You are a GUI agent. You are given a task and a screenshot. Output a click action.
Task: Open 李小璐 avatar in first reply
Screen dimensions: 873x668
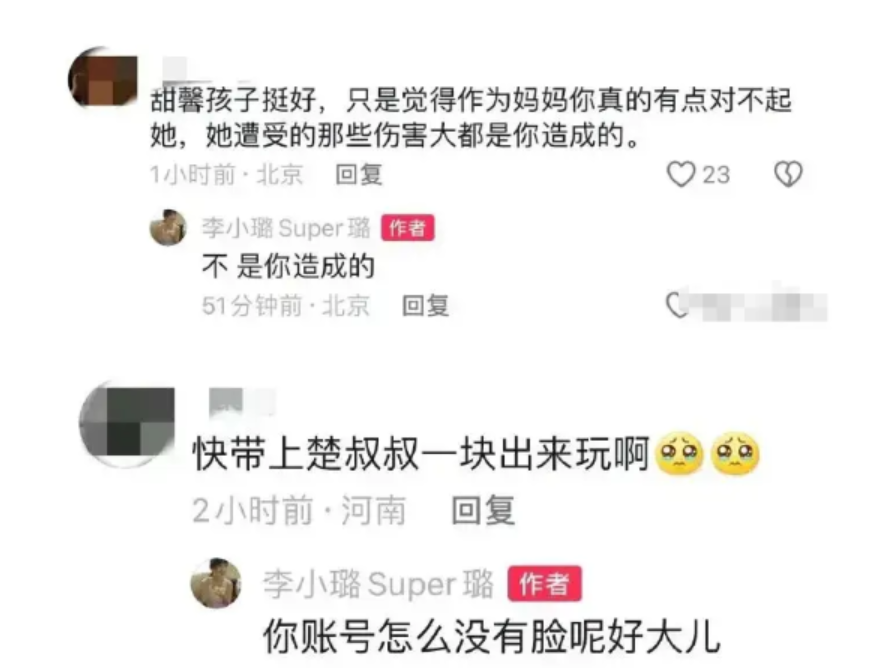click(x=168, y=227)
